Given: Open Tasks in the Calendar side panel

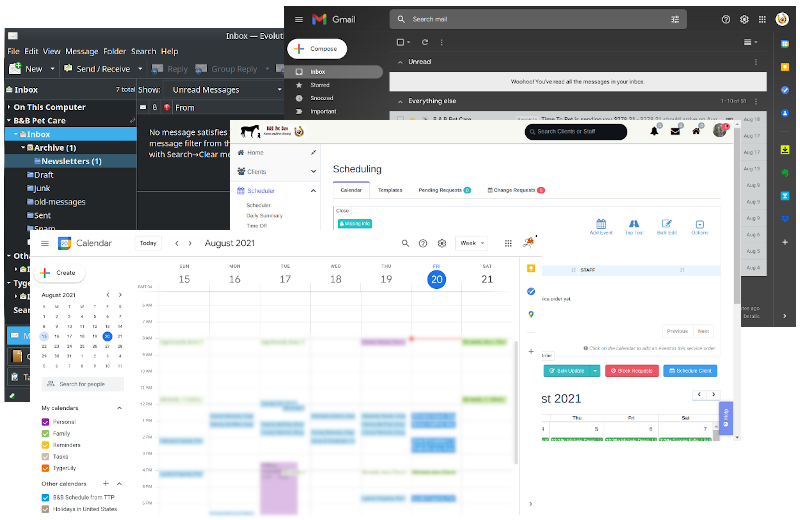Looking at the screenshot, I should [x=531, y=291].
